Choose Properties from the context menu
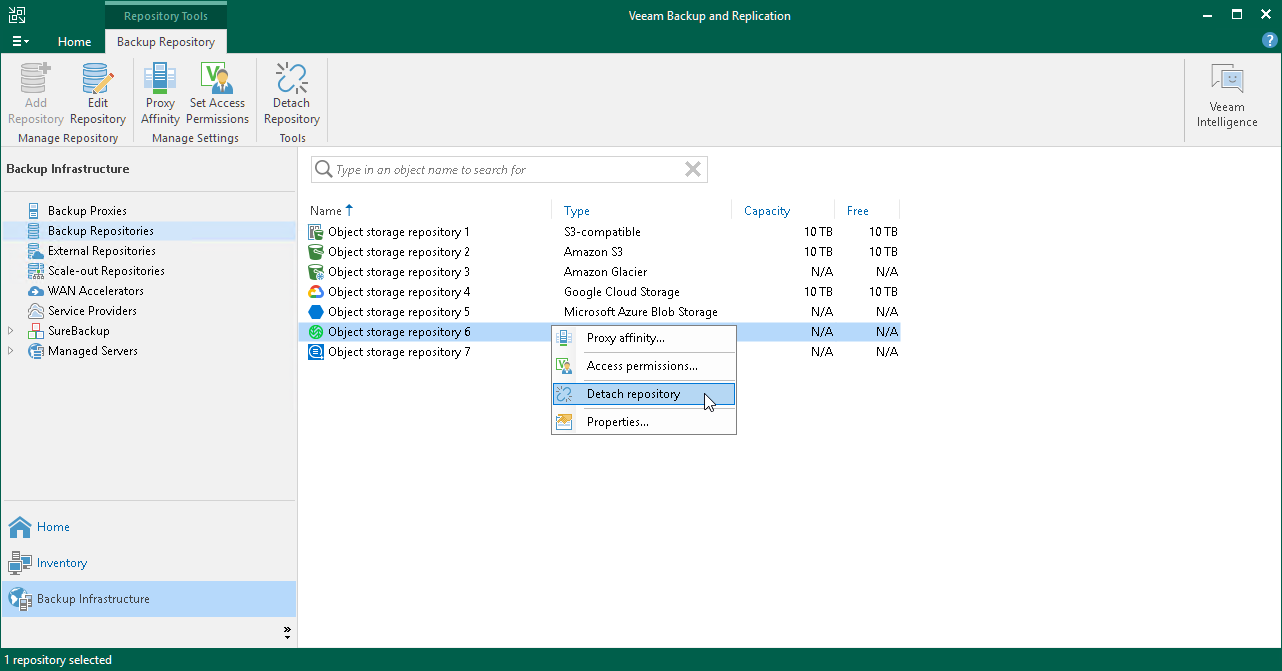This screenshot has width=1282, height=671. pos(618,421)
